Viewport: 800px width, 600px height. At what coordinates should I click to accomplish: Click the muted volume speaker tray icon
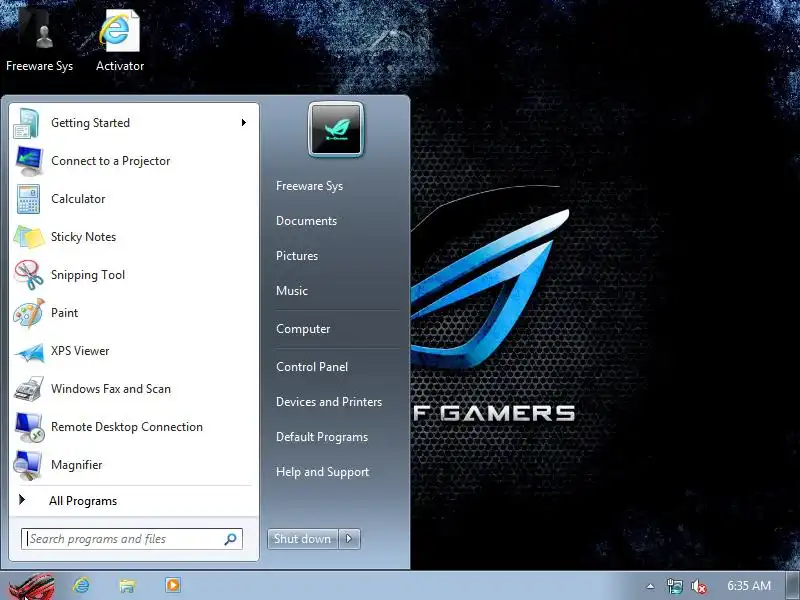tap(698, 587)
